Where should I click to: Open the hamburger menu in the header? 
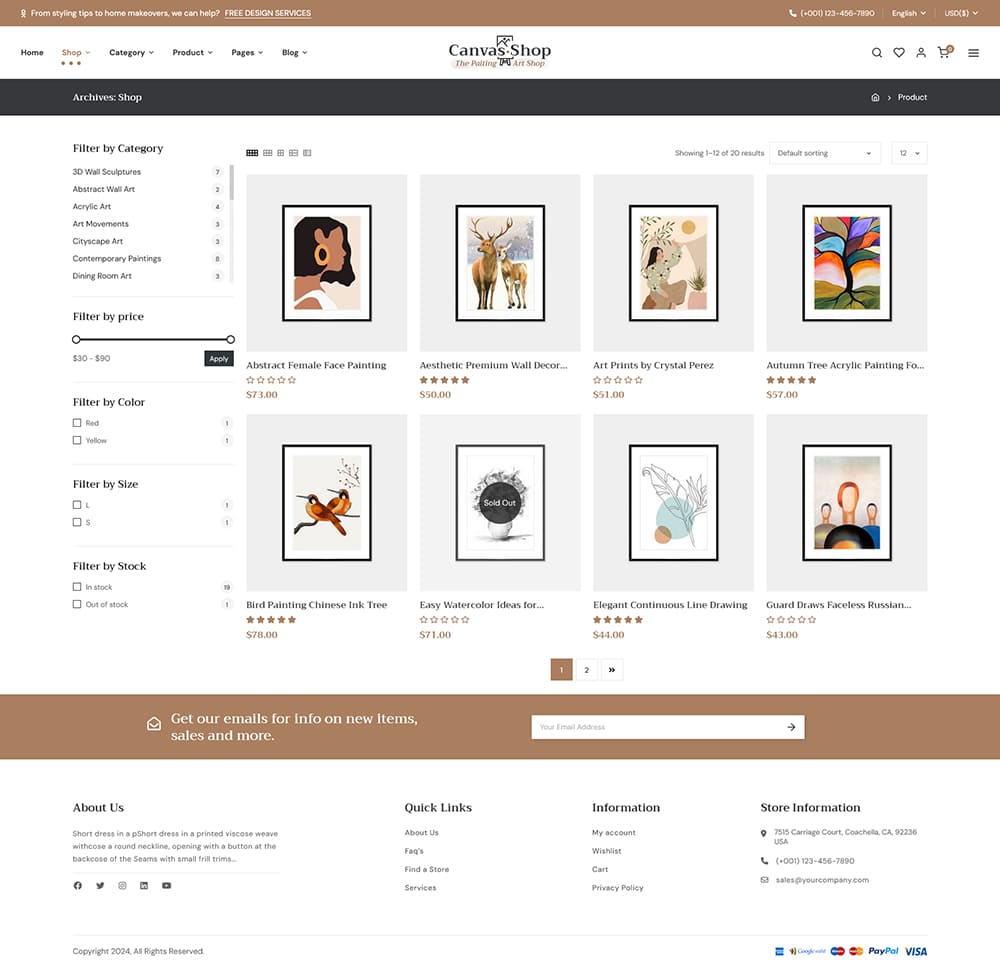pos(973,53)
